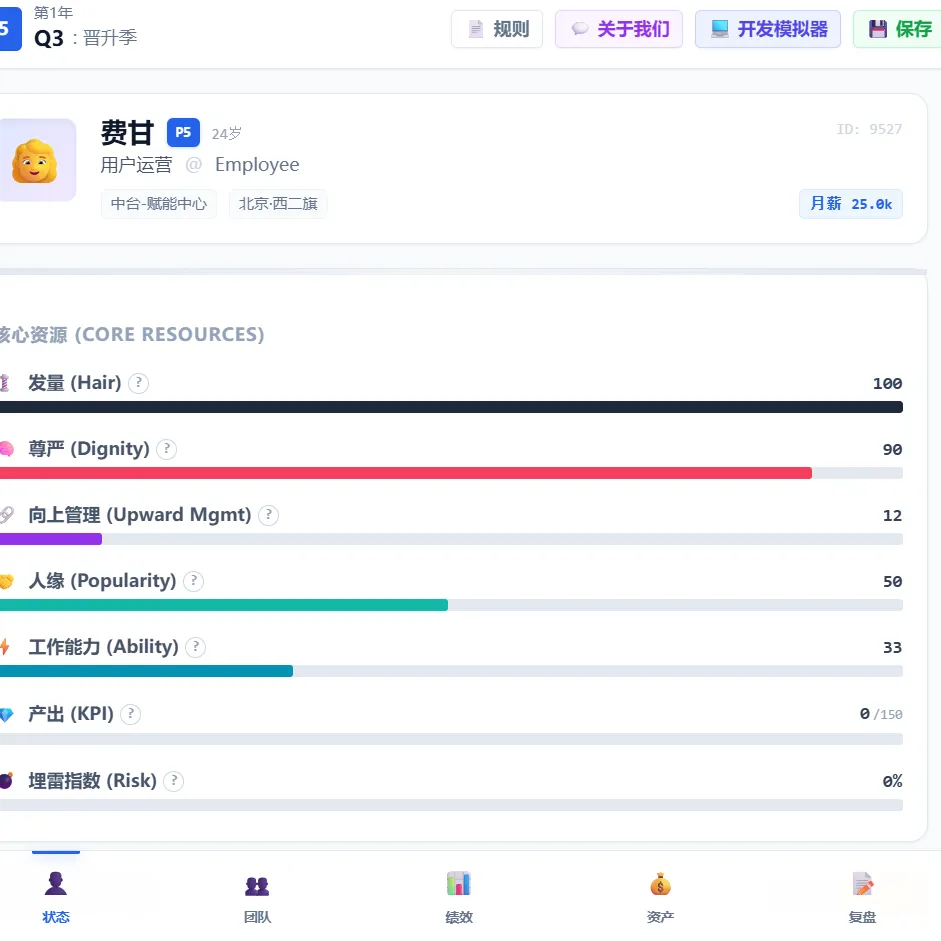
Task: Click the 关于我们 button
Action: (619, 29)
